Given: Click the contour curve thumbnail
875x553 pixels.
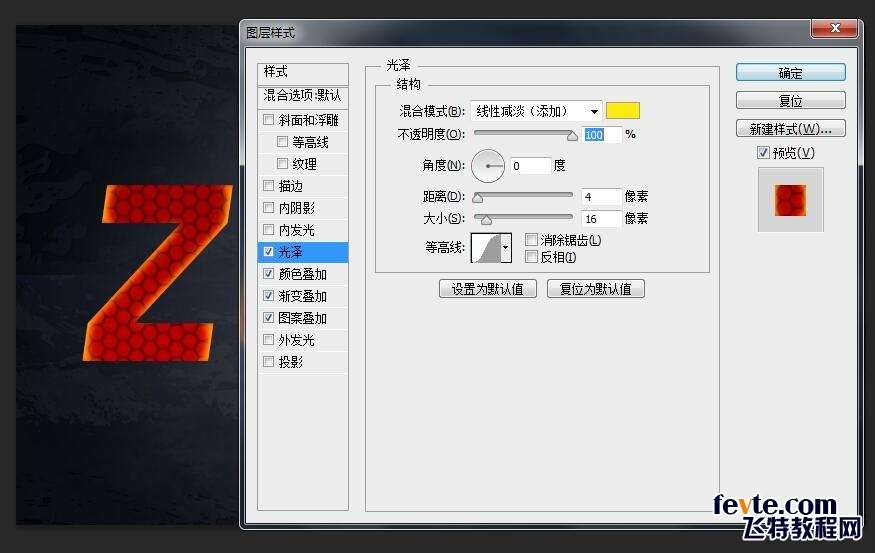Looking at the screenshot, I should [486, 248].
